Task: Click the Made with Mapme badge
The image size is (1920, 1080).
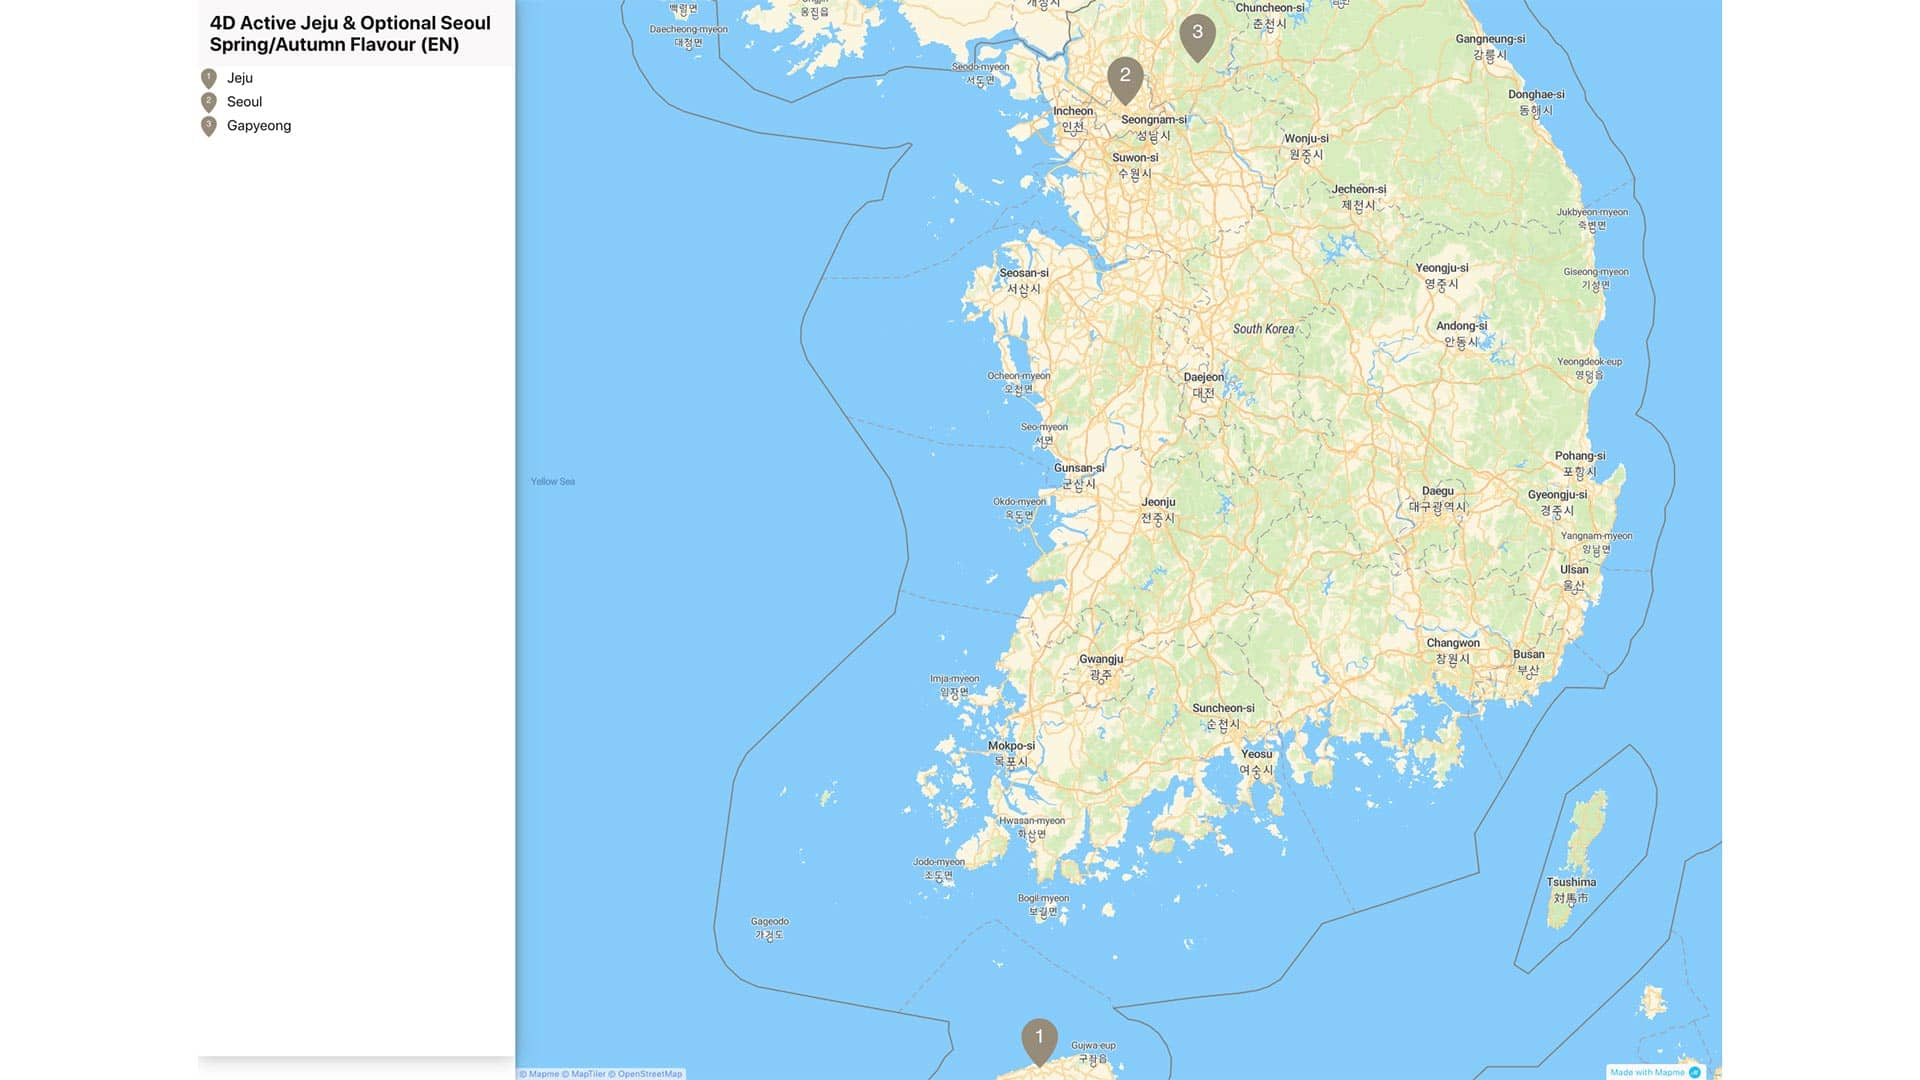Action: (1647, 1072)
